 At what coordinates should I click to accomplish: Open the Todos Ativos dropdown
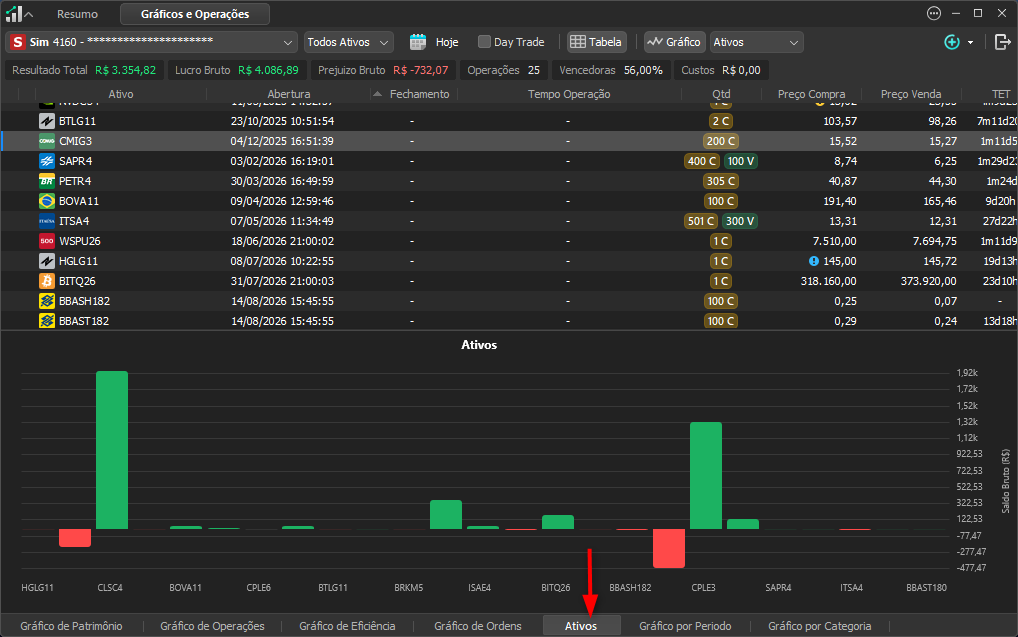click(348, 42)
